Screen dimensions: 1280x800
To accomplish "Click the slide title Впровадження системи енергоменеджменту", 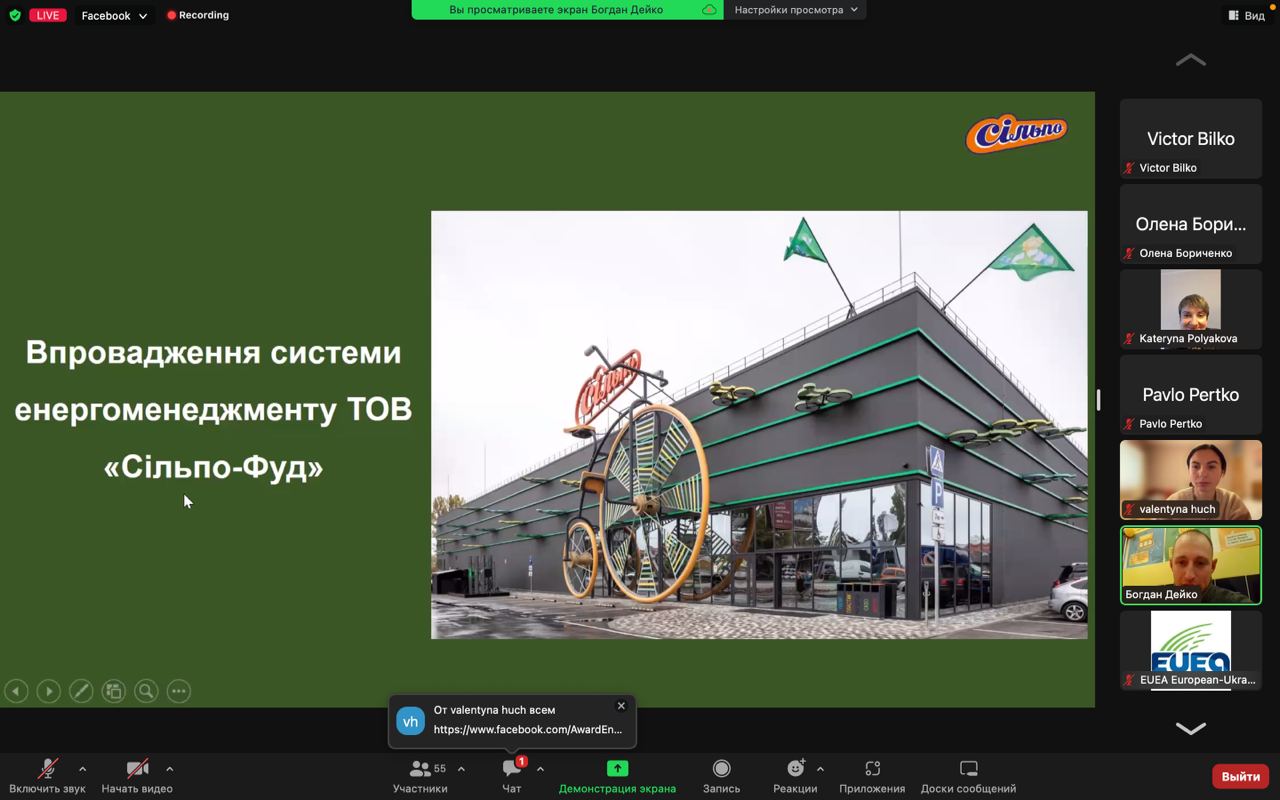I will tap(213, 409).
